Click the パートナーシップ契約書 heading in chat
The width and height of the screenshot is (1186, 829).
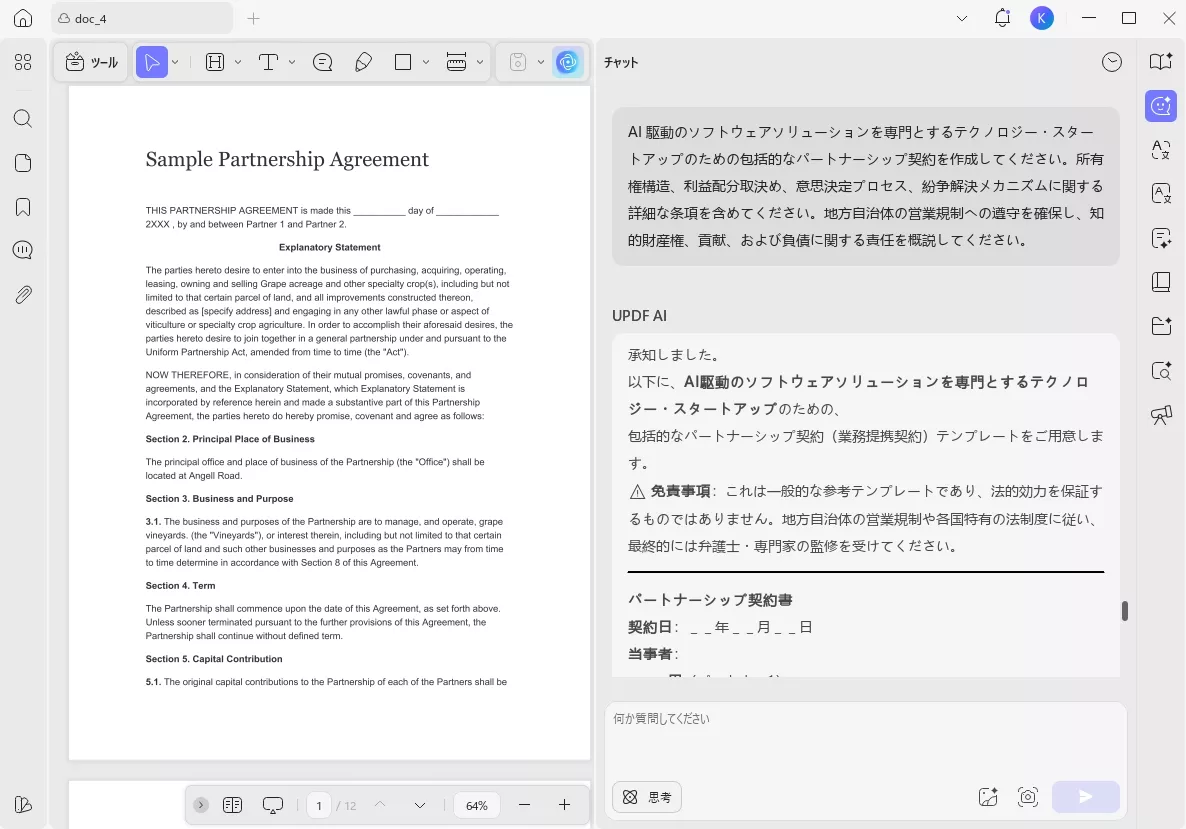709,600
